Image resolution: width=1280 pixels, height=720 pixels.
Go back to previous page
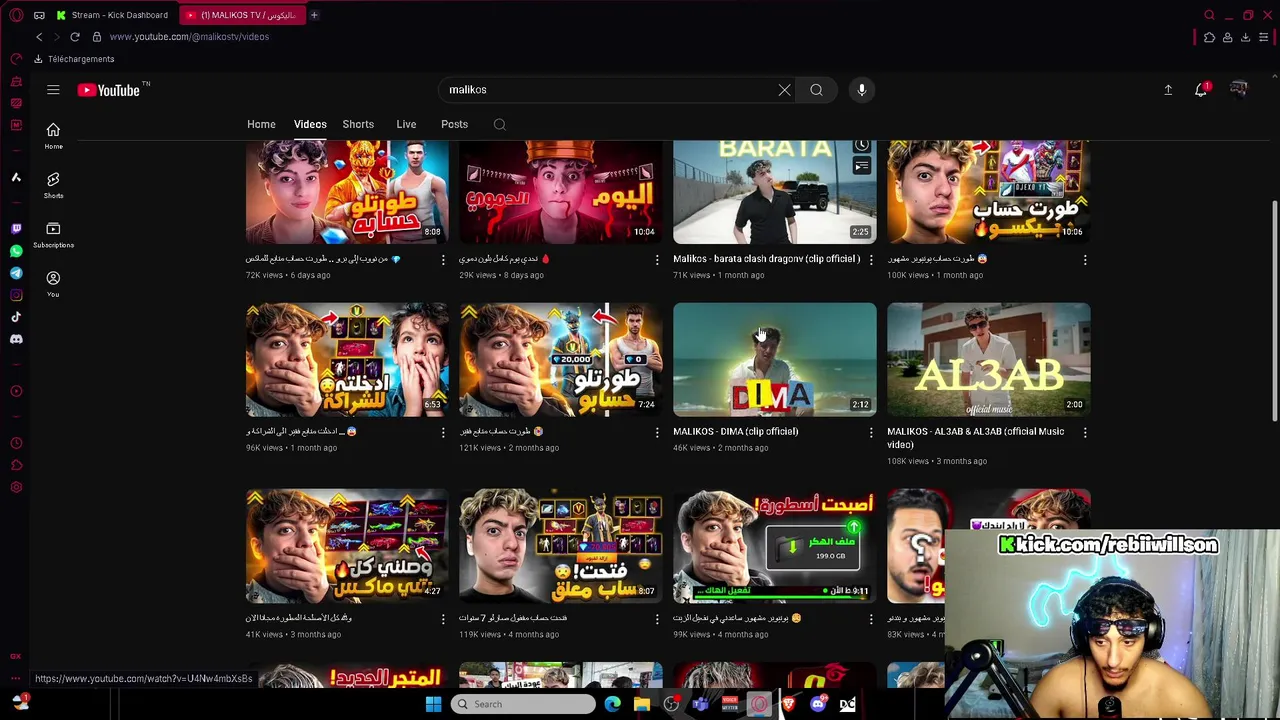pyautogui.click(x=39, y=37)
